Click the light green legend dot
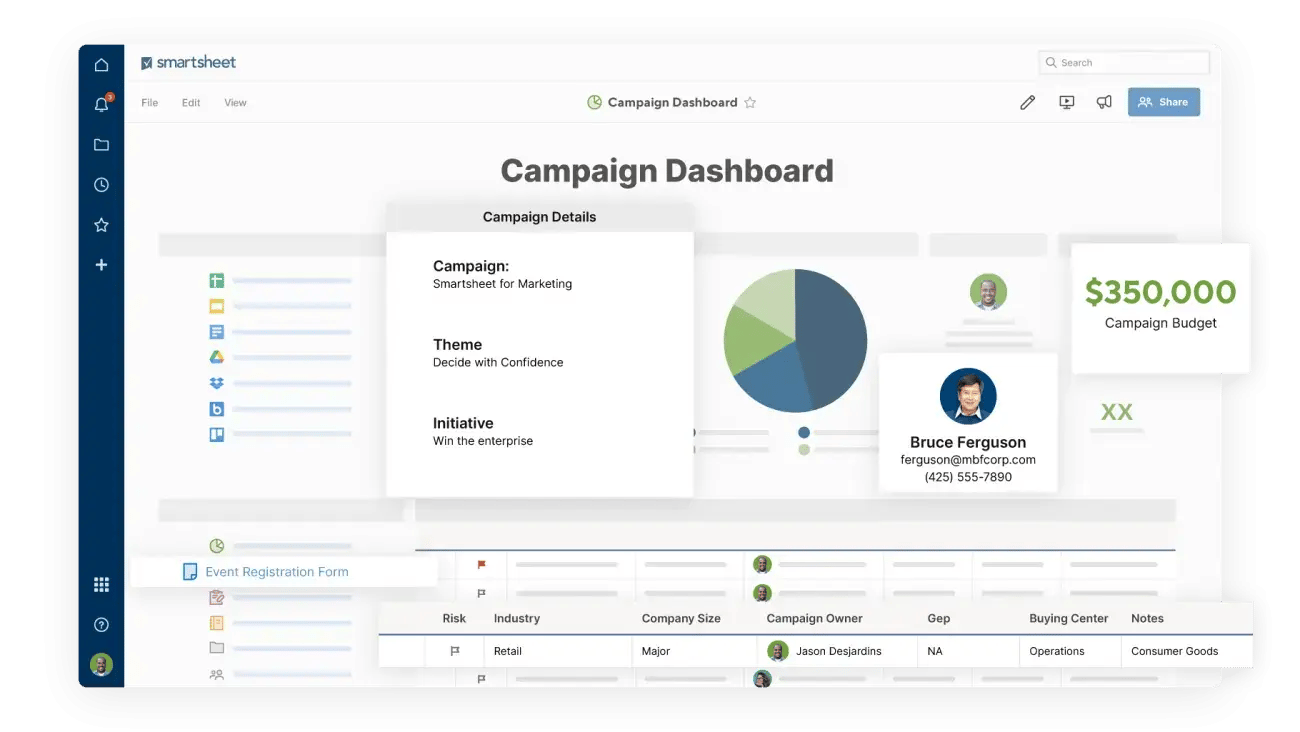Image resolution: width=1300 pixels, height=732 pixels. (x=804, y=450)
